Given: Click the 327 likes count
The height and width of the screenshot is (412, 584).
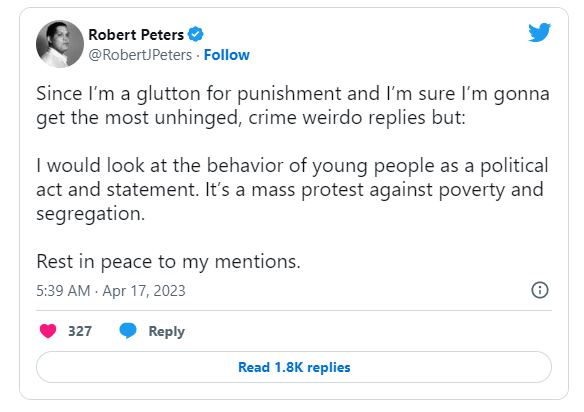Looking at the screenshot, I should [x=80, y=331].
